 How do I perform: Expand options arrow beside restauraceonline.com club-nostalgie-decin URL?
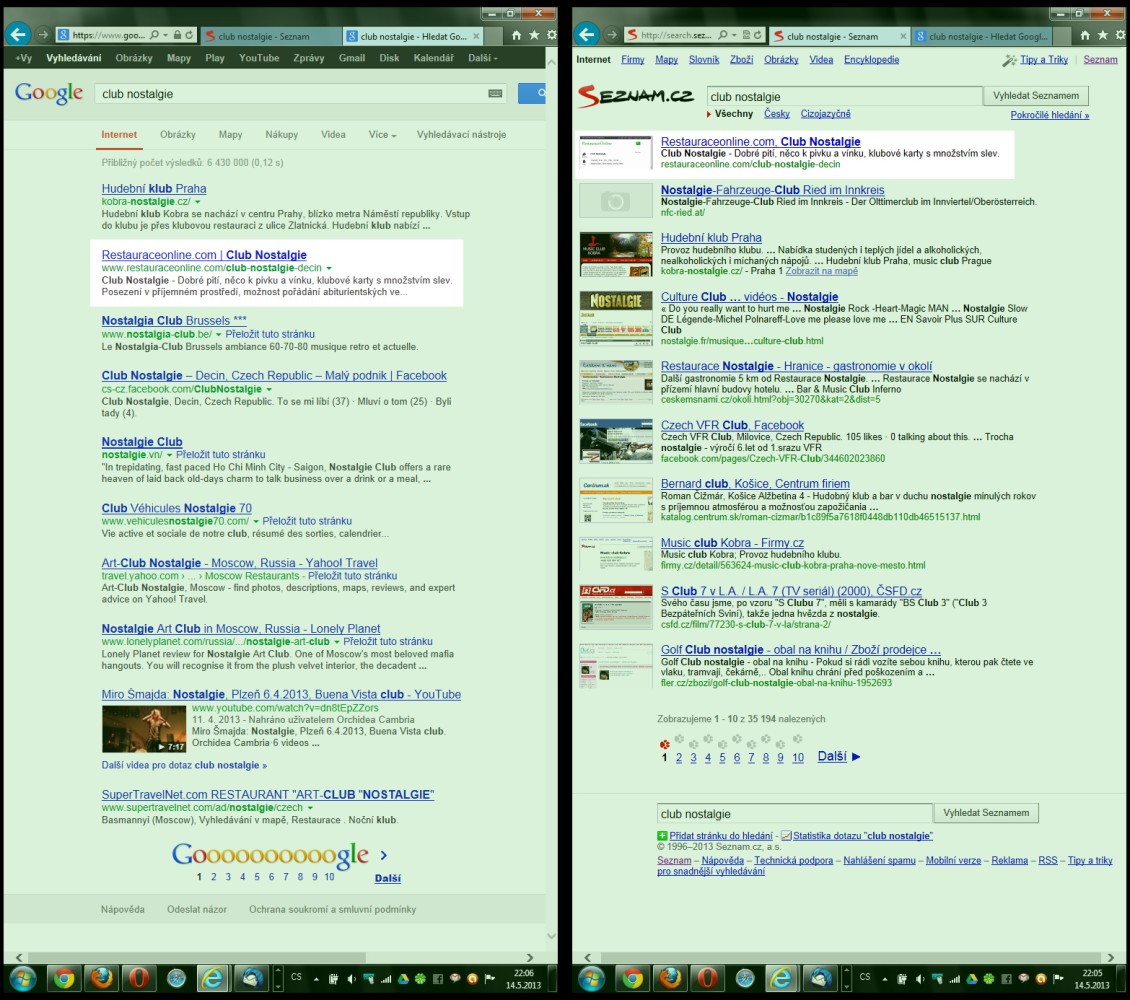[x=329, y=268]
